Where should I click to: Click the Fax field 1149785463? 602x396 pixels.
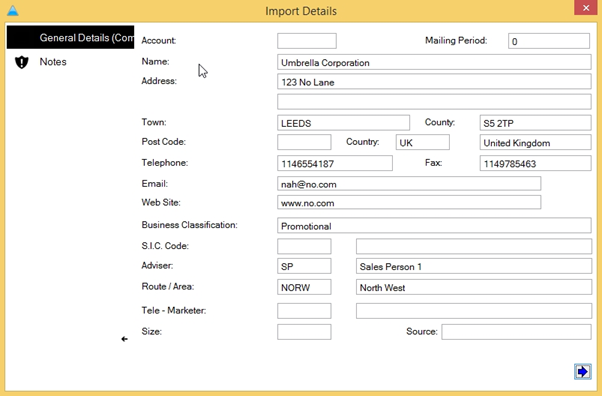pos(535,163)
